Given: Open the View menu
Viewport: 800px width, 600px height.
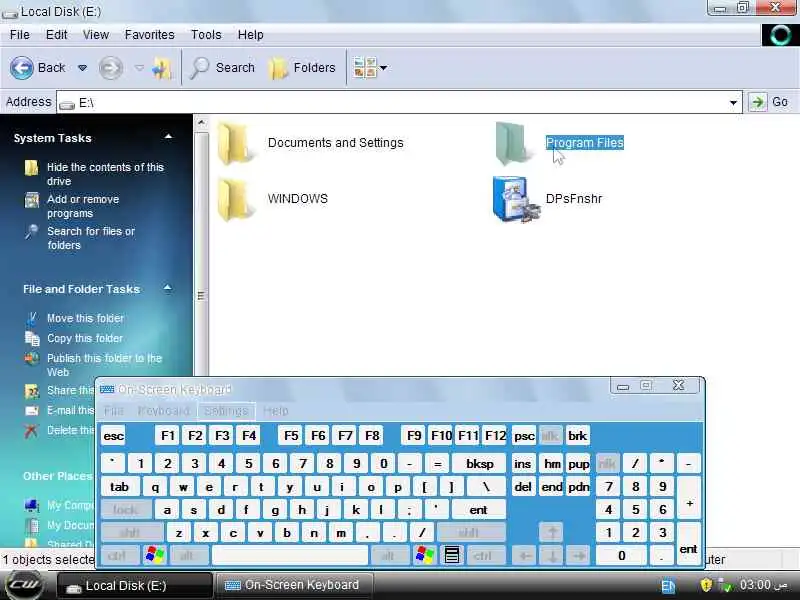Looking at the screenshot, I should pos(96,35).
